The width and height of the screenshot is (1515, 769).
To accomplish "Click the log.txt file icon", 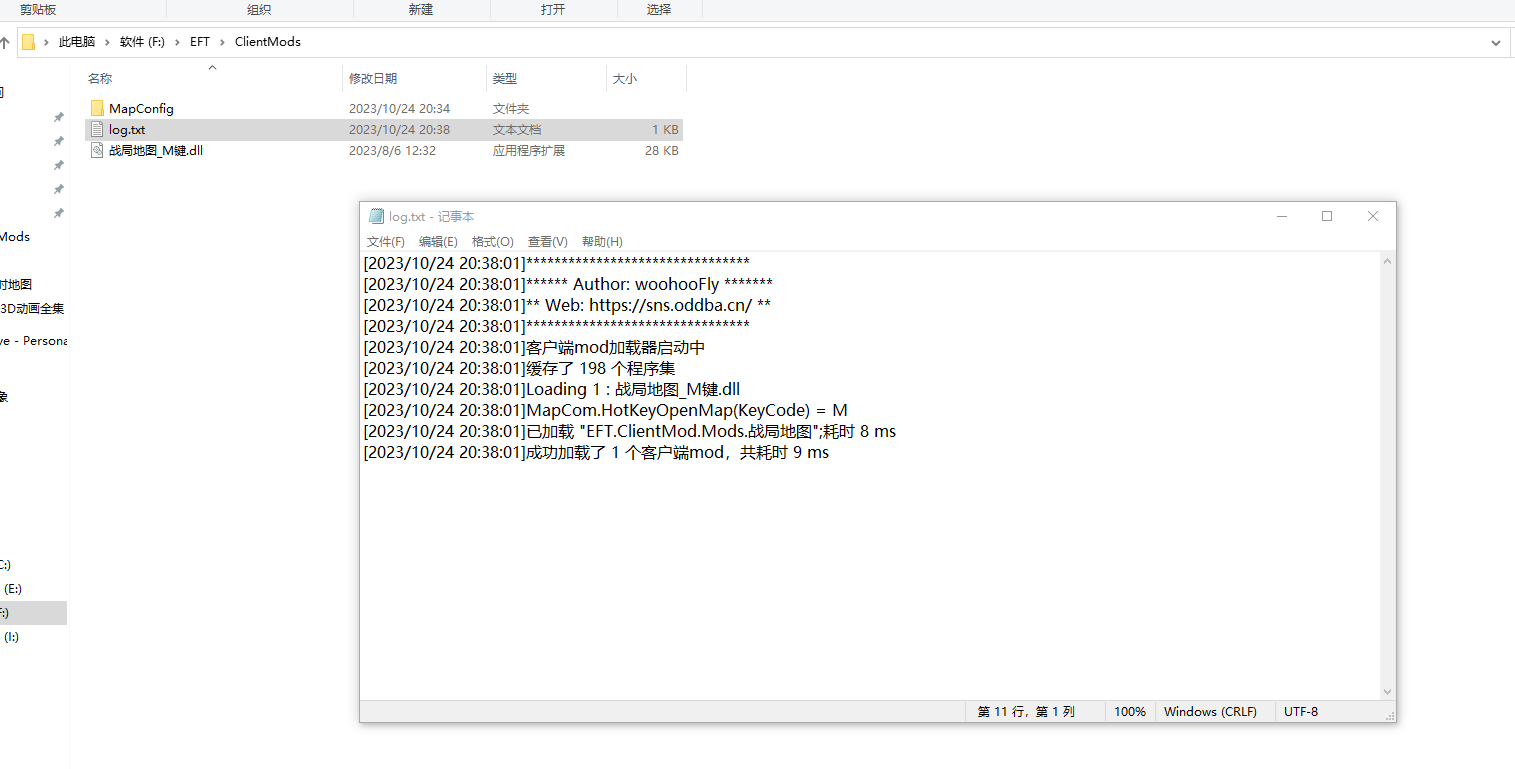I will [x=97, y=129].
